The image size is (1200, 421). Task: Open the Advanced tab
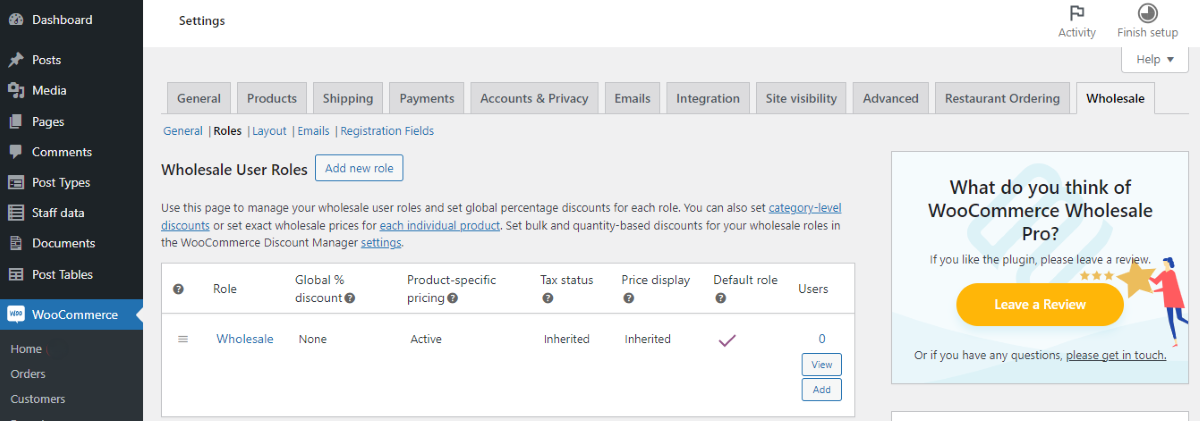890,98
